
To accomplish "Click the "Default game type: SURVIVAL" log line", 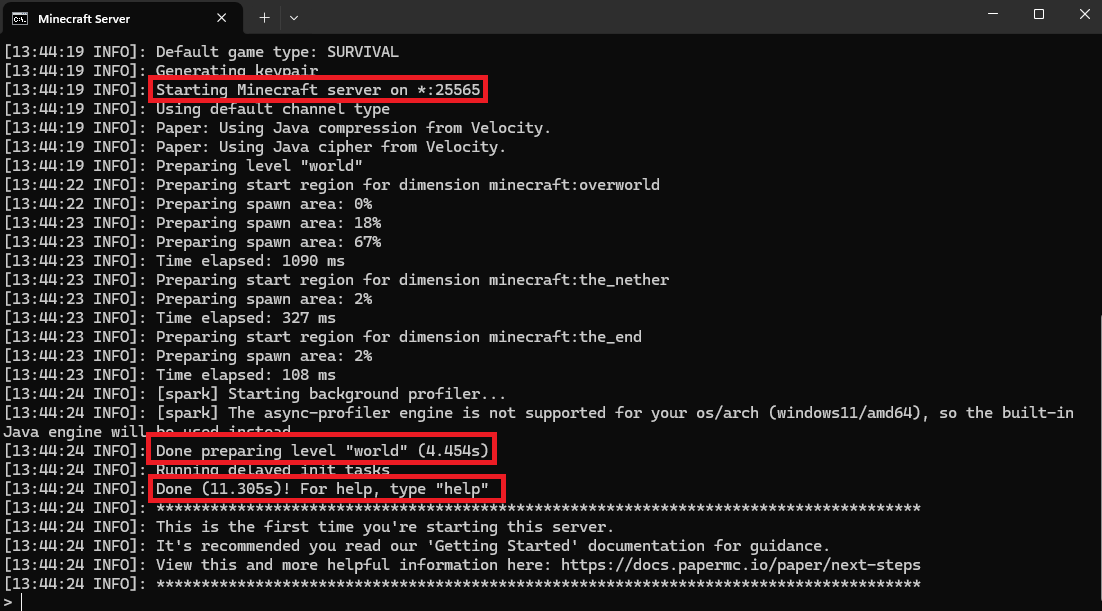I will click(277, 52).
